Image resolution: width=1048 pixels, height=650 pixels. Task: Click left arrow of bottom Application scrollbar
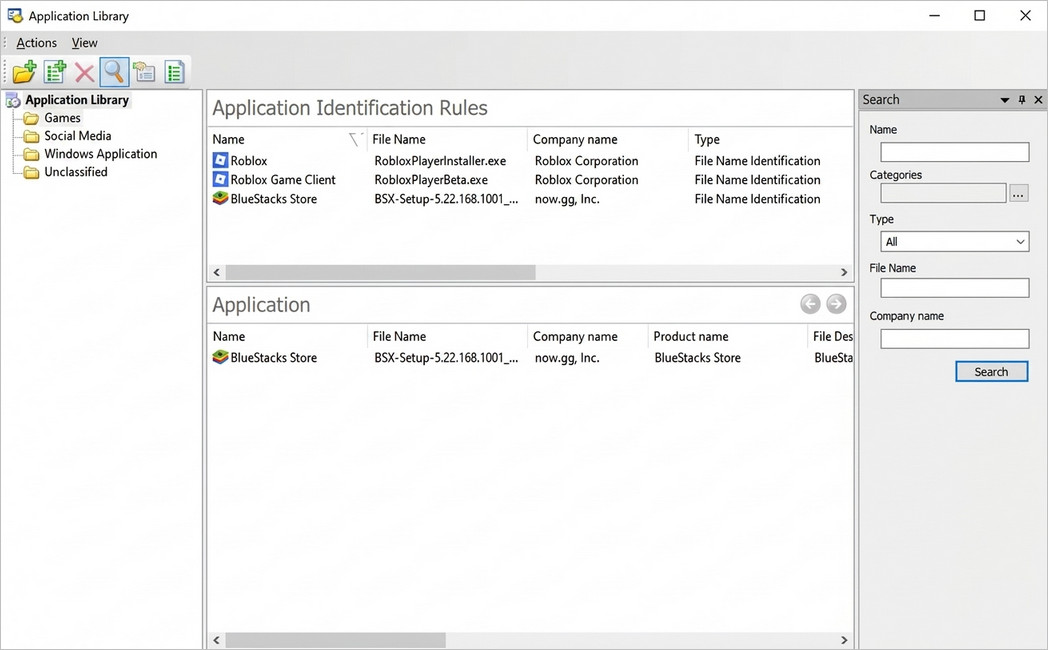click(217, 640)
